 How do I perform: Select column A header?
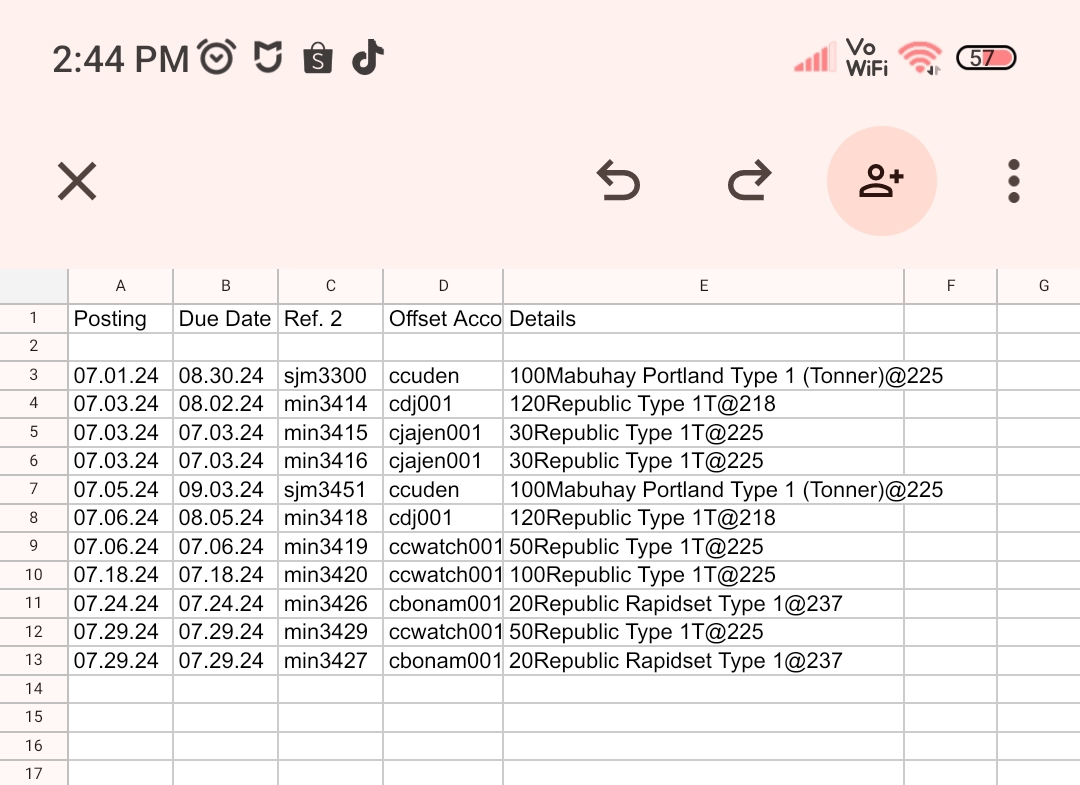coord(121,286)
